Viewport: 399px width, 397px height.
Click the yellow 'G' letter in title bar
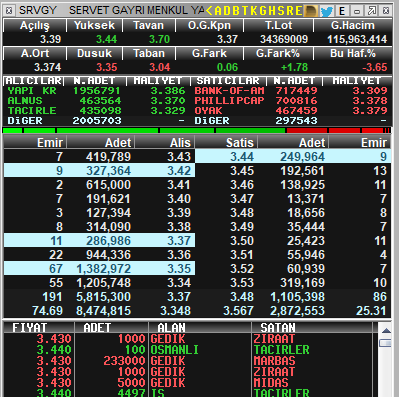(x=263, y=11)
